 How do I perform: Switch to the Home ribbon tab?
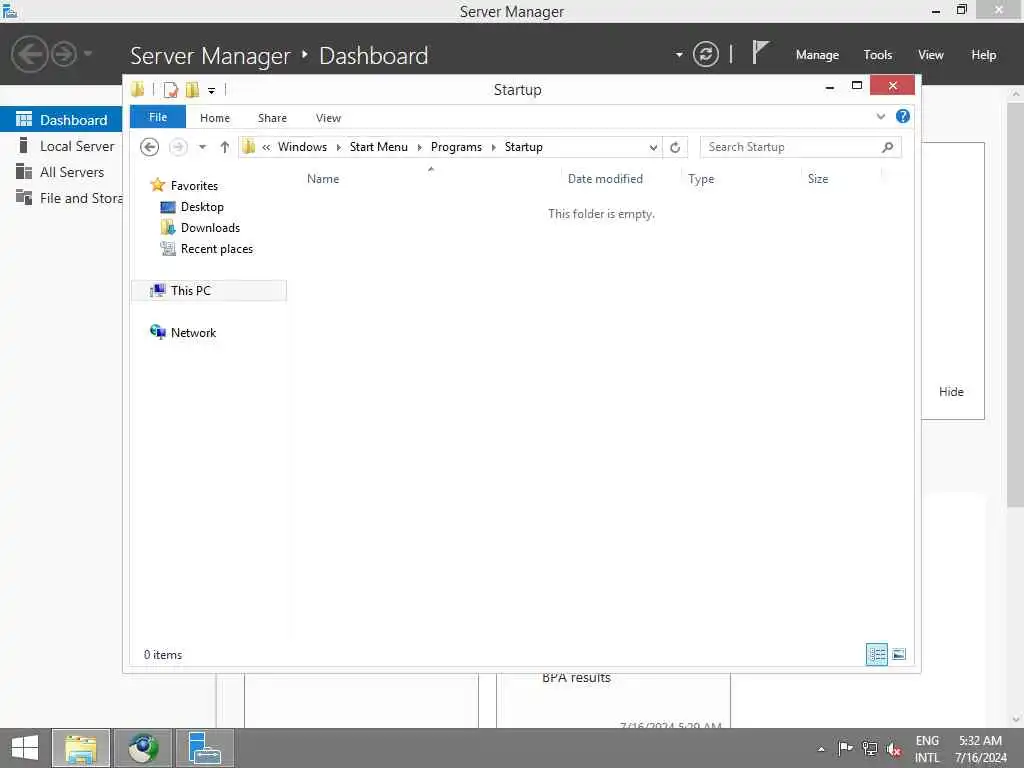point(215,118)
